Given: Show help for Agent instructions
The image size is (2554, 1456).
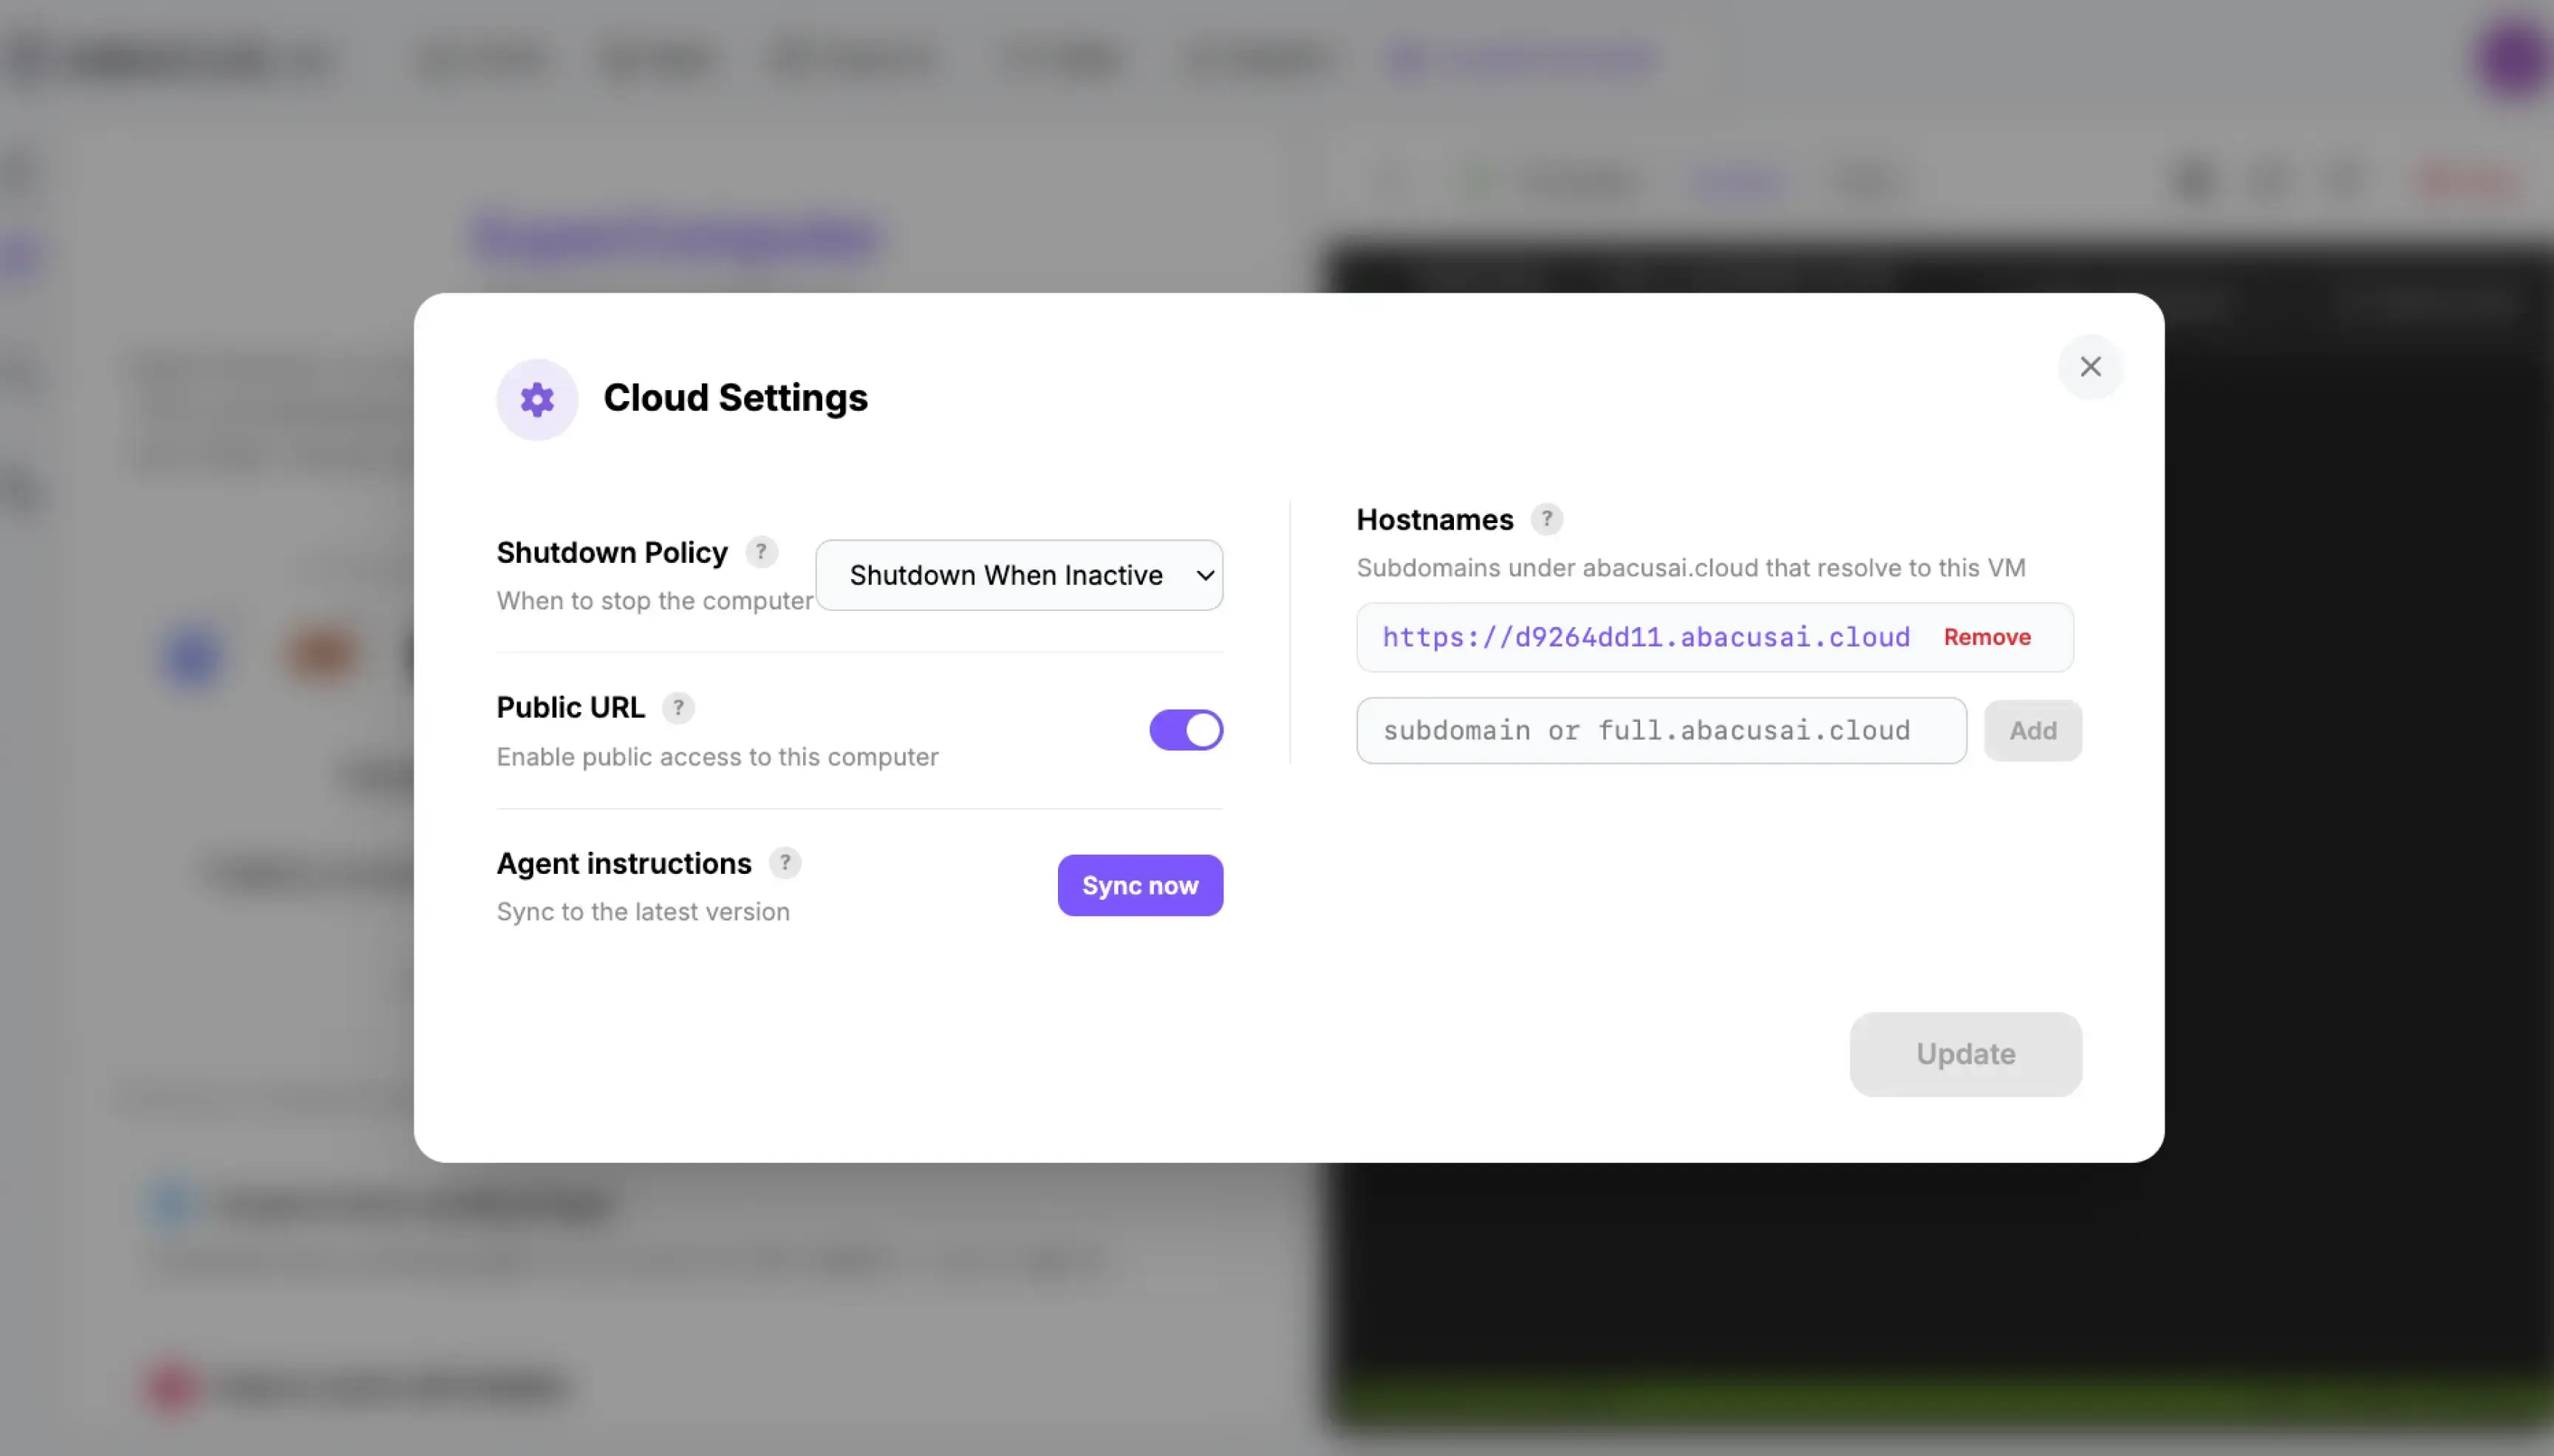Looking at the screenshot, I should point(785,863).
